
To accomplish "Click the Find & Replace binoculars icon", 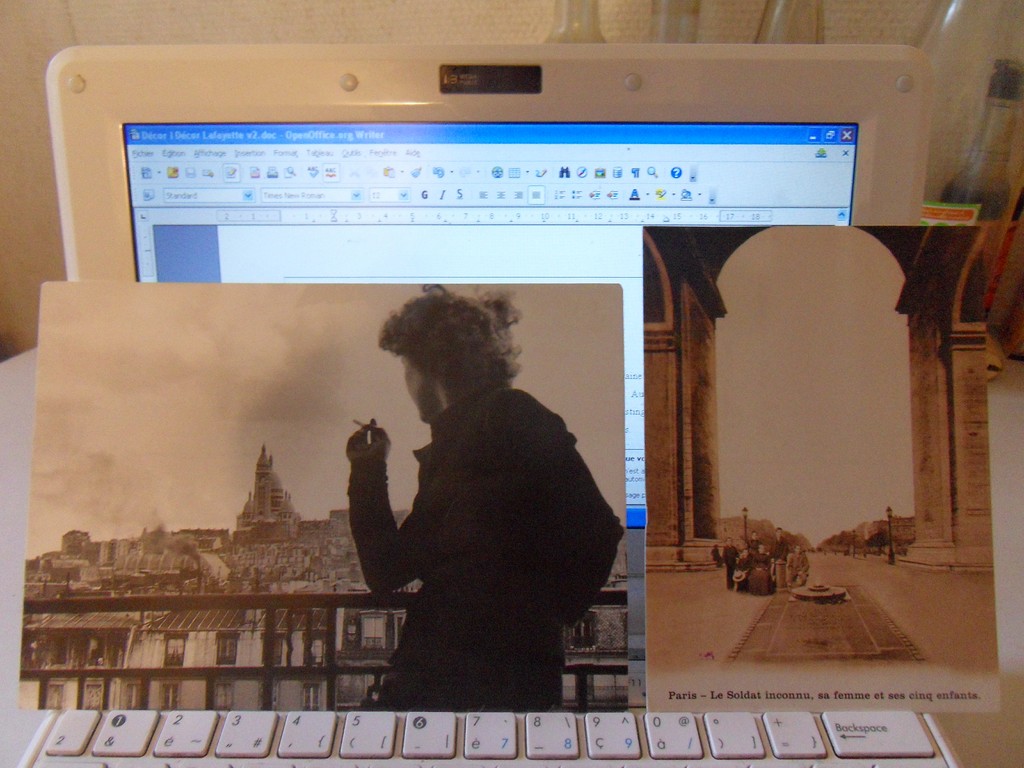I will coord(564,173).
